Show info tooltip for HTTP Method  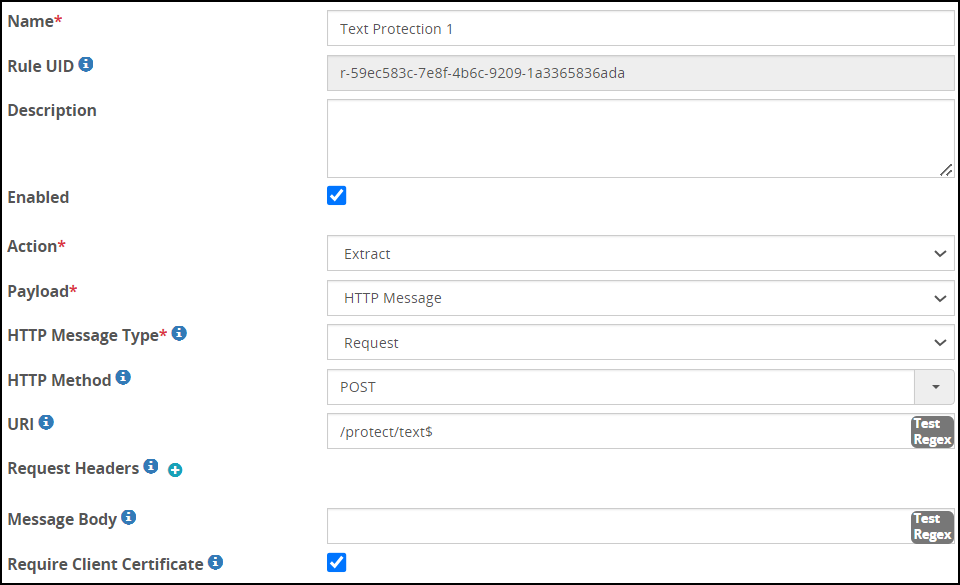[x=123, y=378]
